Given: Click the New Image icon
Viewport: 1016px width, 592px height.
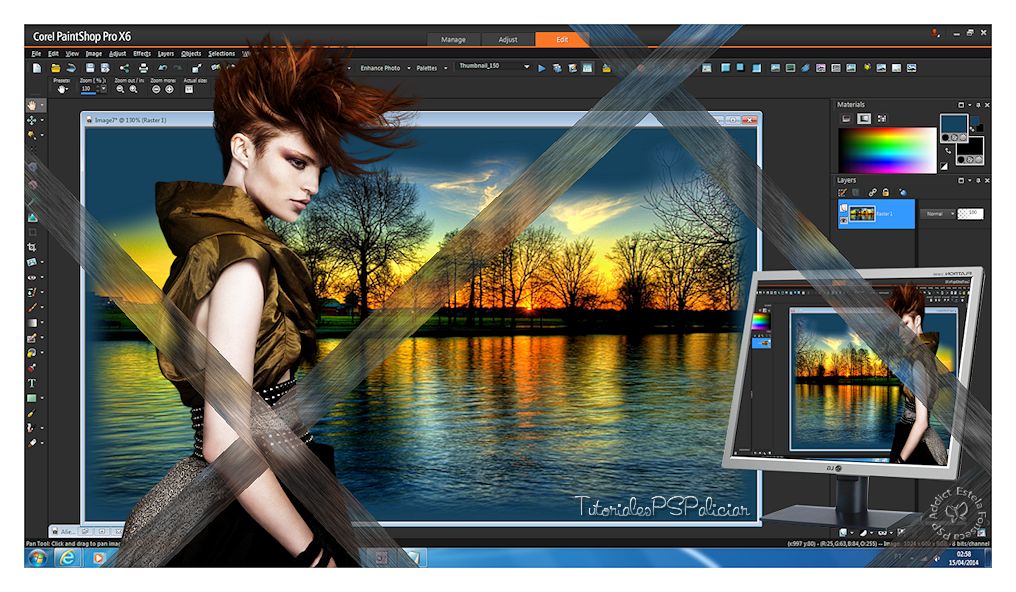Looking at the screenshot, I should click(x=37, y=68).
